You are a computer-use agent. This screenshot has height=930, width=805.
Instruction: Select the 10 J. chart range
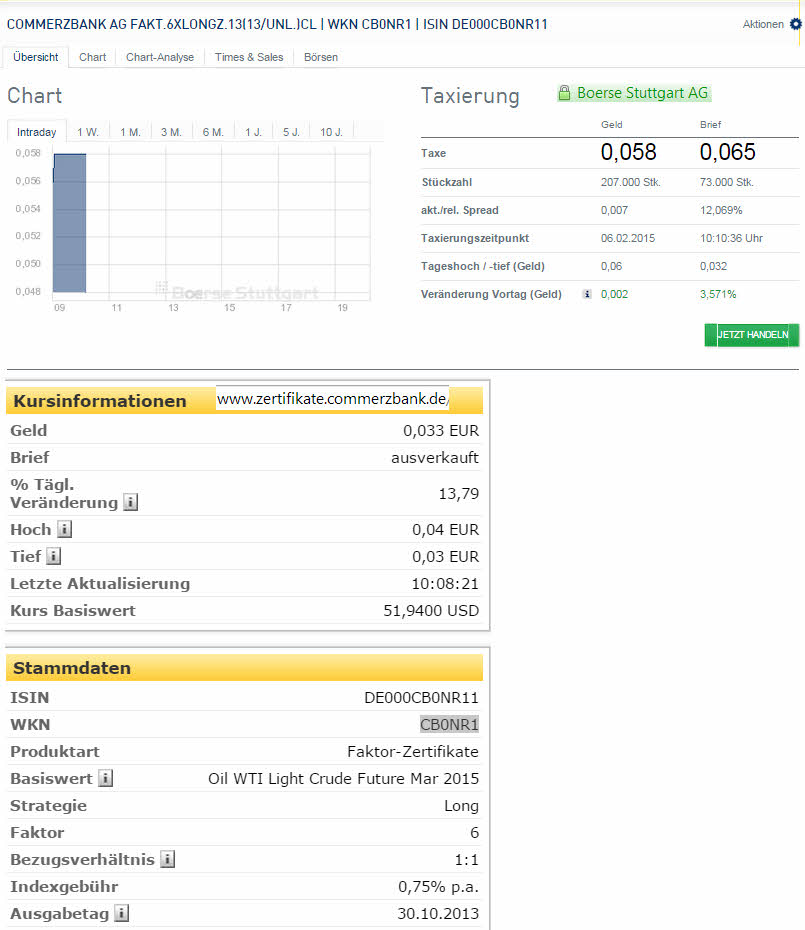[x=332, y=132]
